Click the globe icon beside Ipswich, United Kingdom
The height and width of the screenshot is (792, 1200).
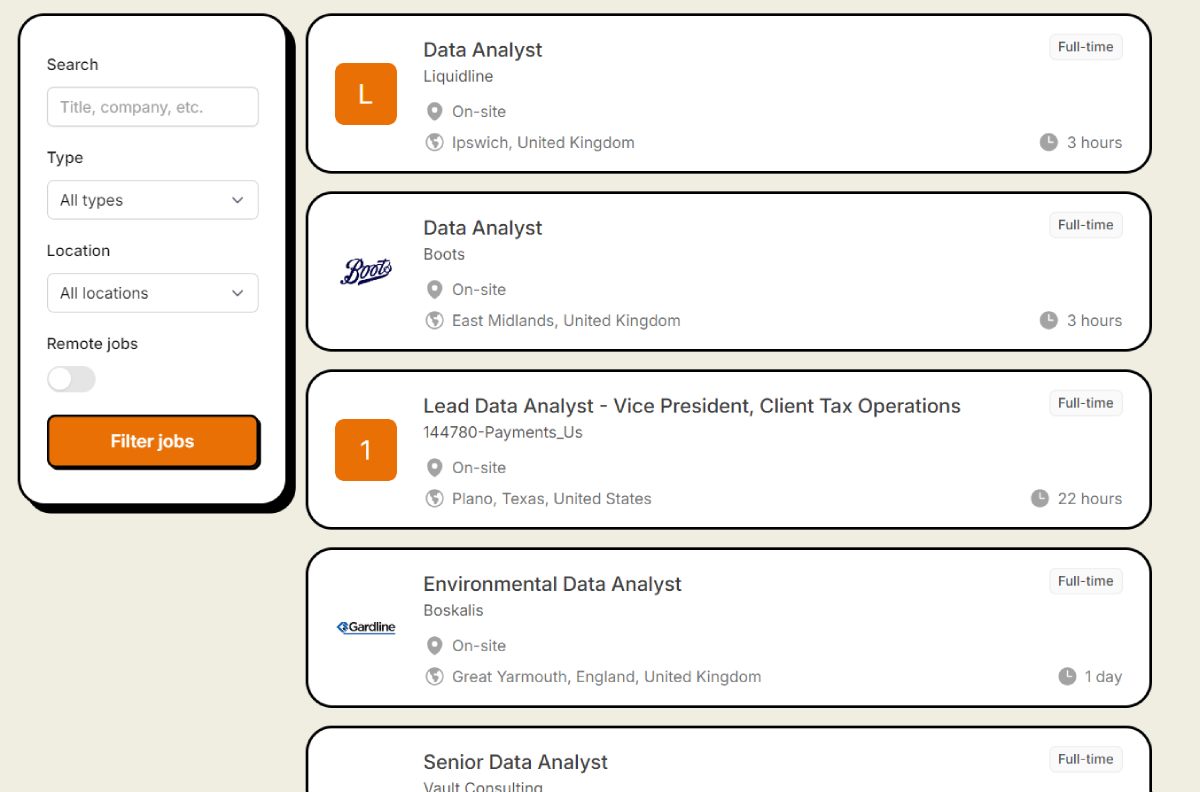click(434, 142)
